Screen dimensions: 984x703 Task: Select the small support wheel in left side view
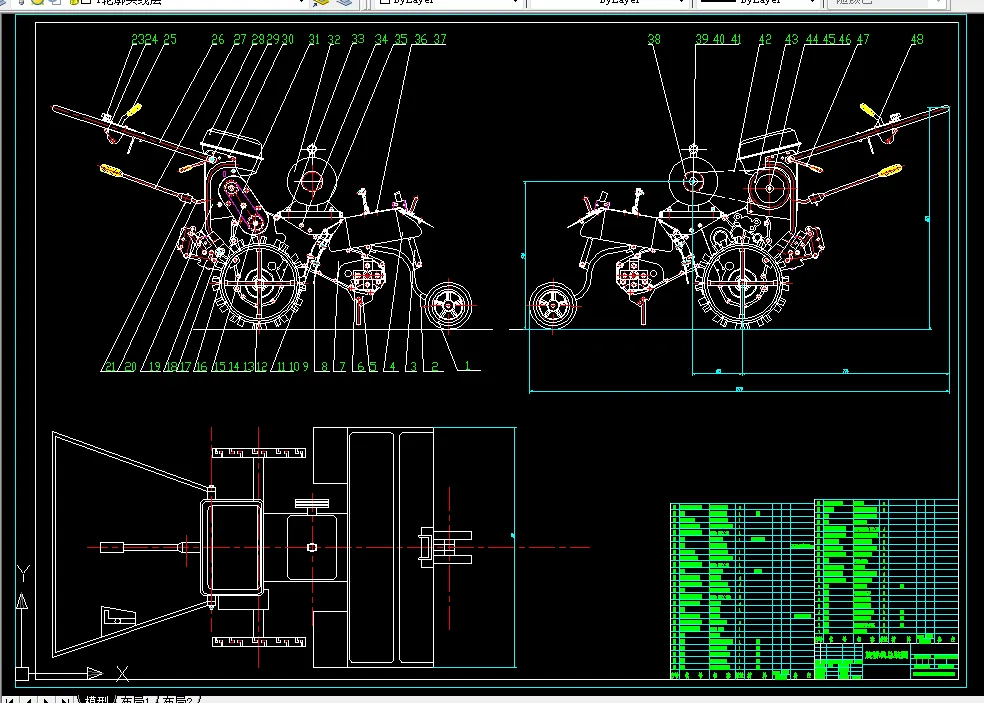[x=449, y=305]
